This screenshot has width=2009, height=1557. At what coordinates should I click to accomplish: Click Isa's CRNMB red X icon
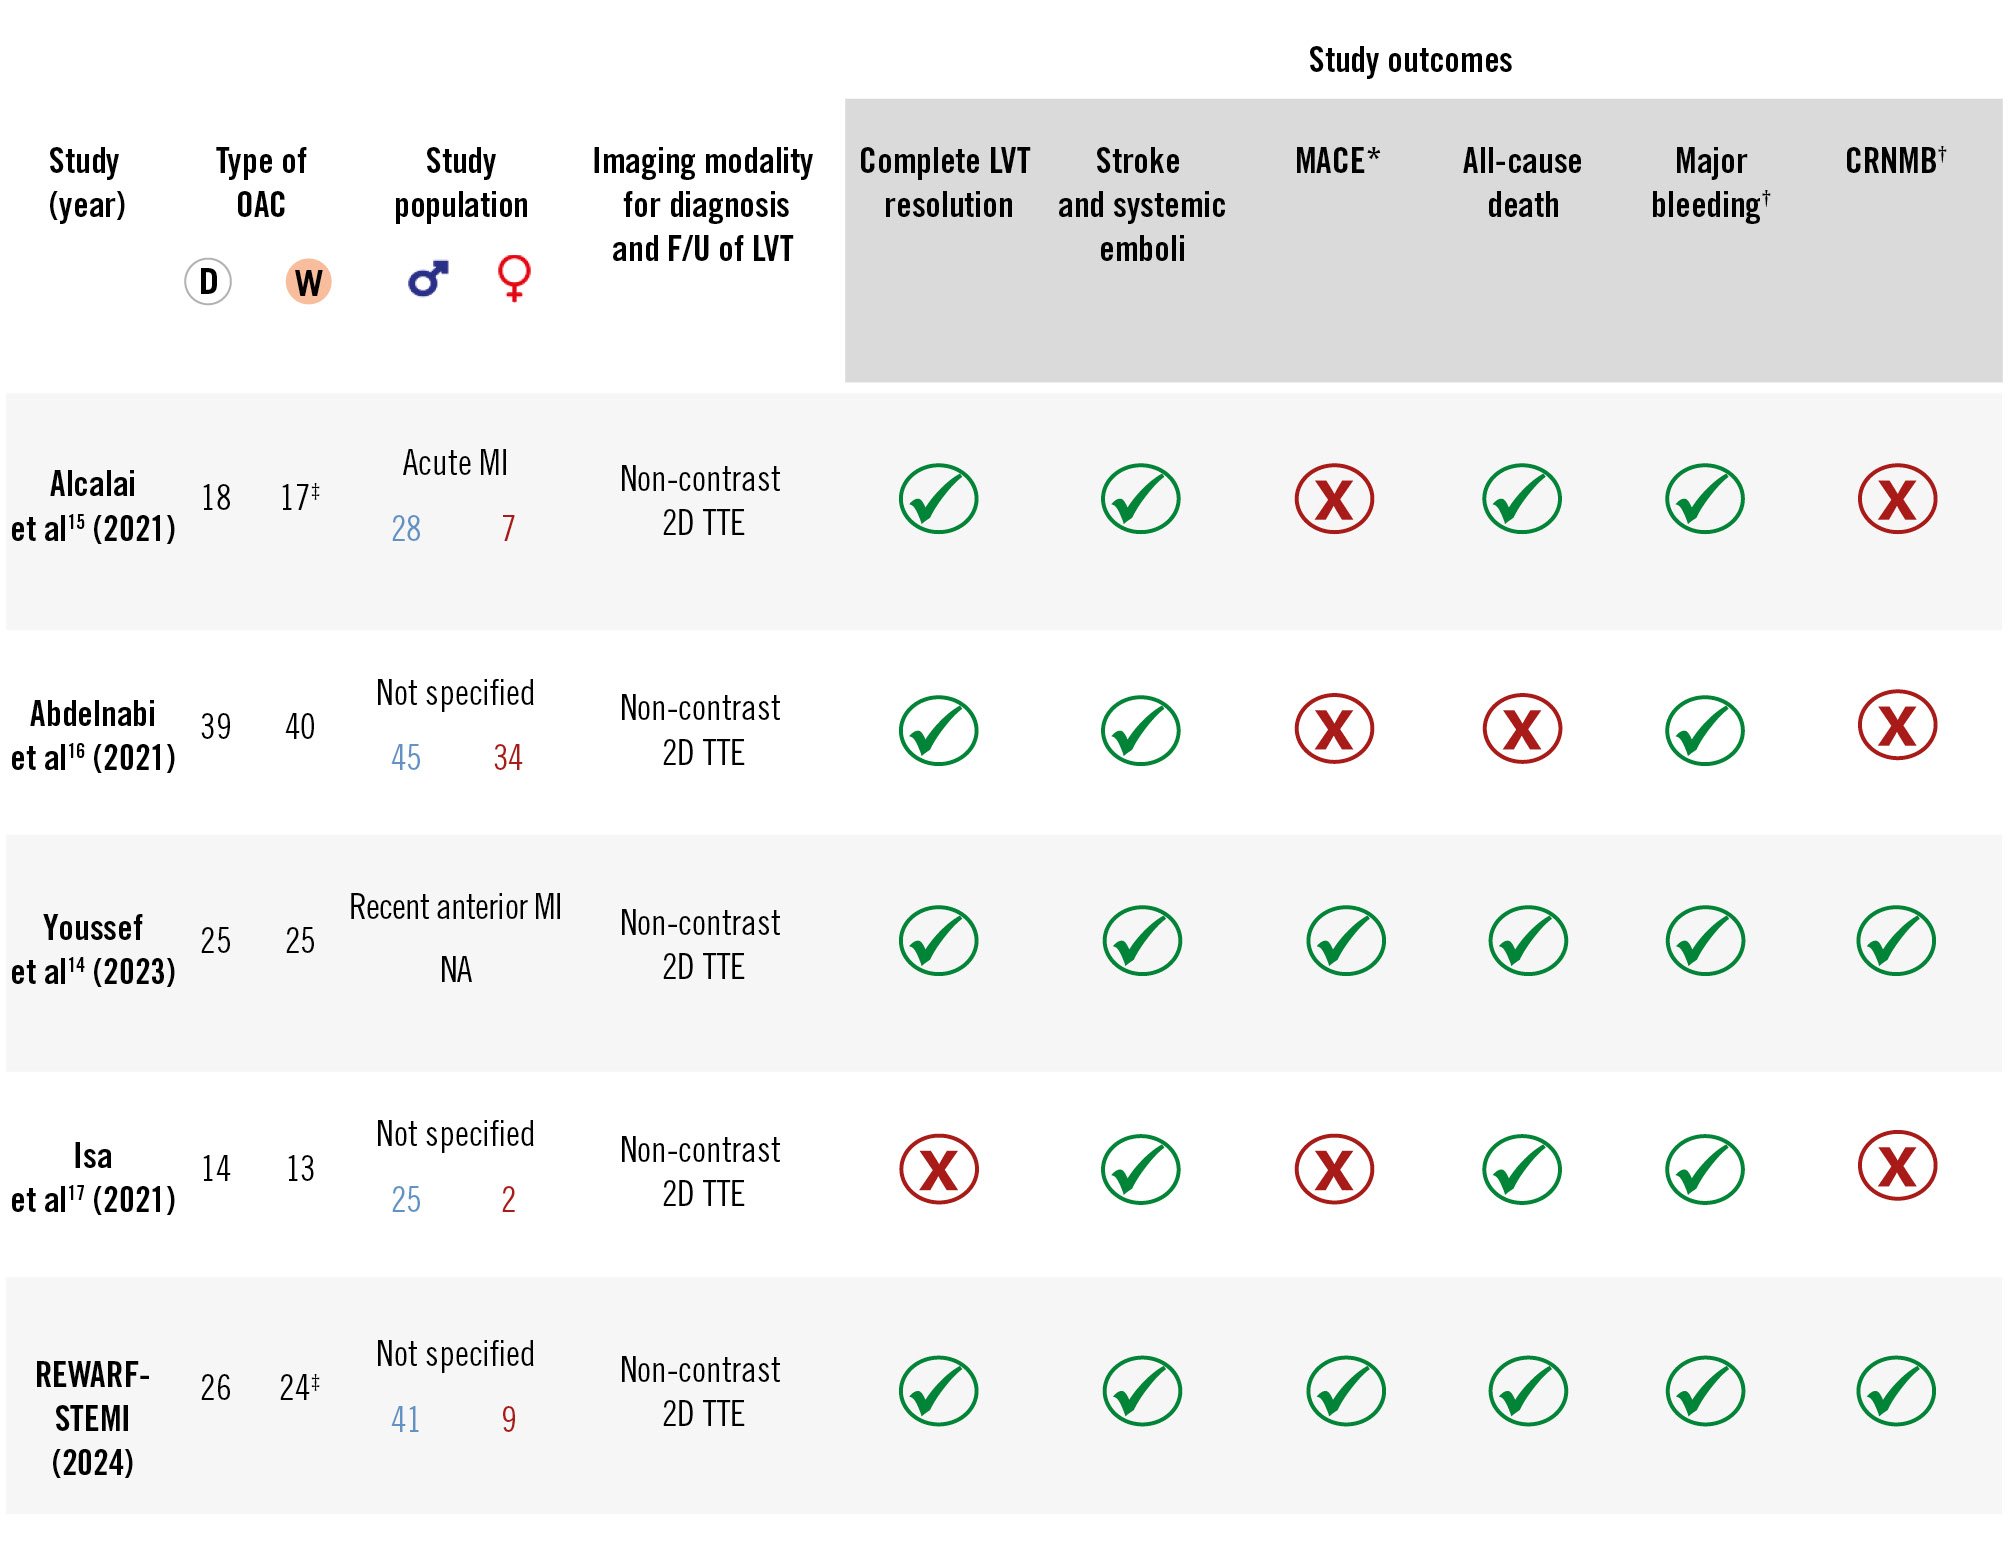coord(1897,1166)
